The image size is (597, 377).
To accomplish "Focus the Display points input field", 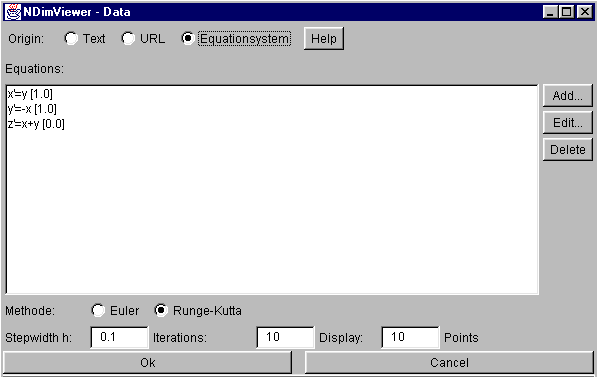I will [410, 337].
